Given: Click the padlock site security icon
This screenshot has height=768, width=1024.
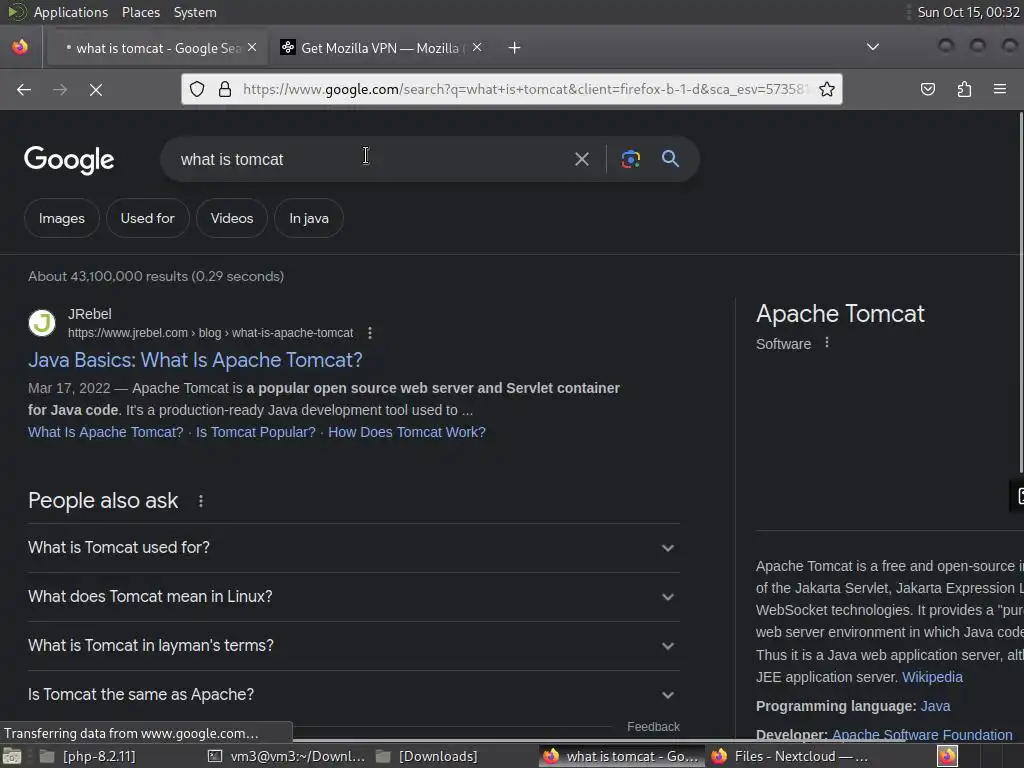Looking at the screenshot, I should (225, 89).
